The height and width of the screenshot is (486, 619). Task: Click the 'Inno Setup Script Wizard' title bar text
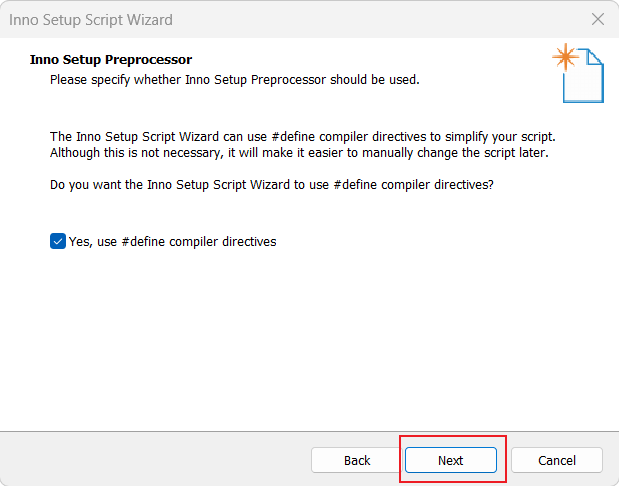[x=91, y=20]
